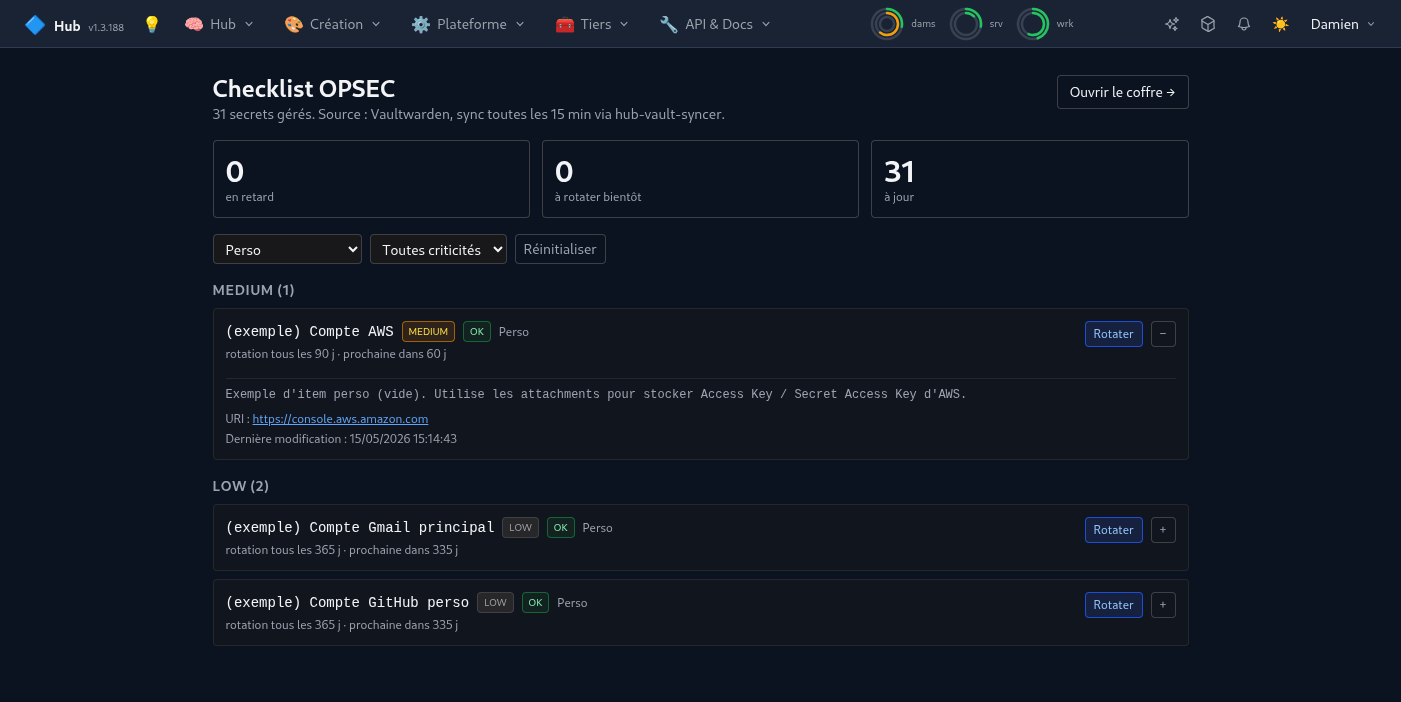This screenshot has width=1401, height=702.
Task: Open the Tiers menu
Action: click(x=592, y=24)
